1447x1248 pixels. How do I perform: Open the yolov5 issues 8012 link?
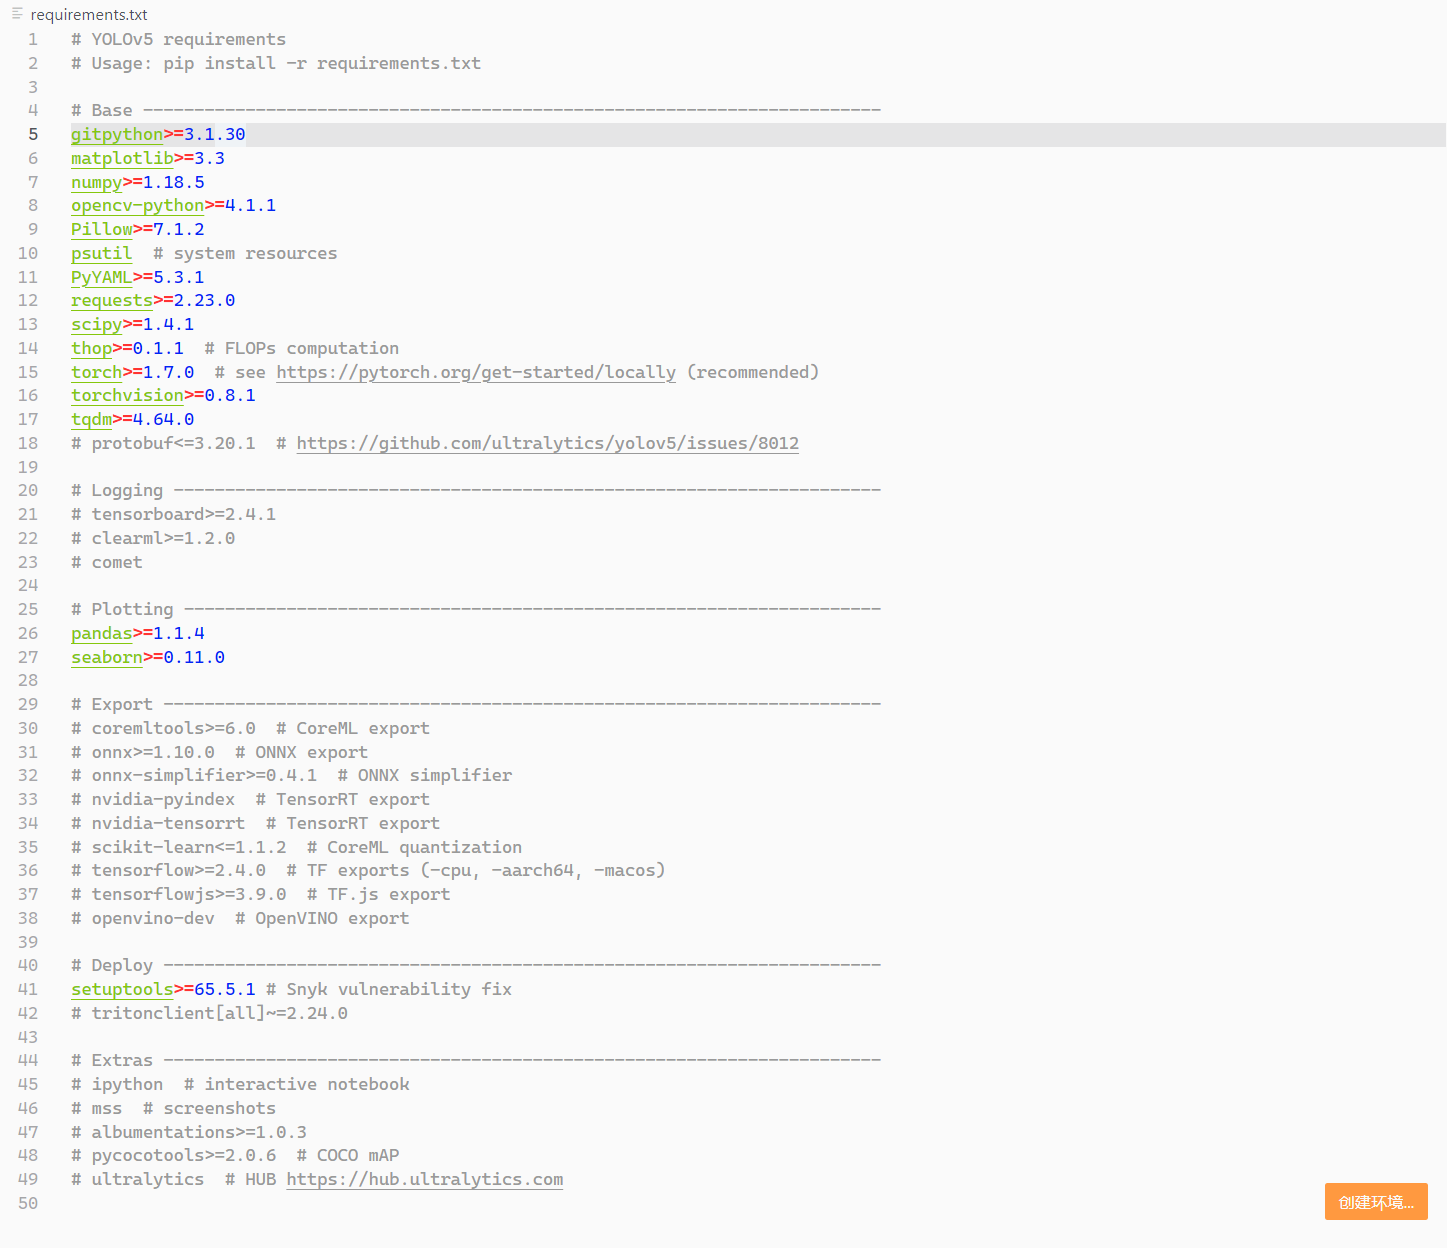[x=548, y=443]
